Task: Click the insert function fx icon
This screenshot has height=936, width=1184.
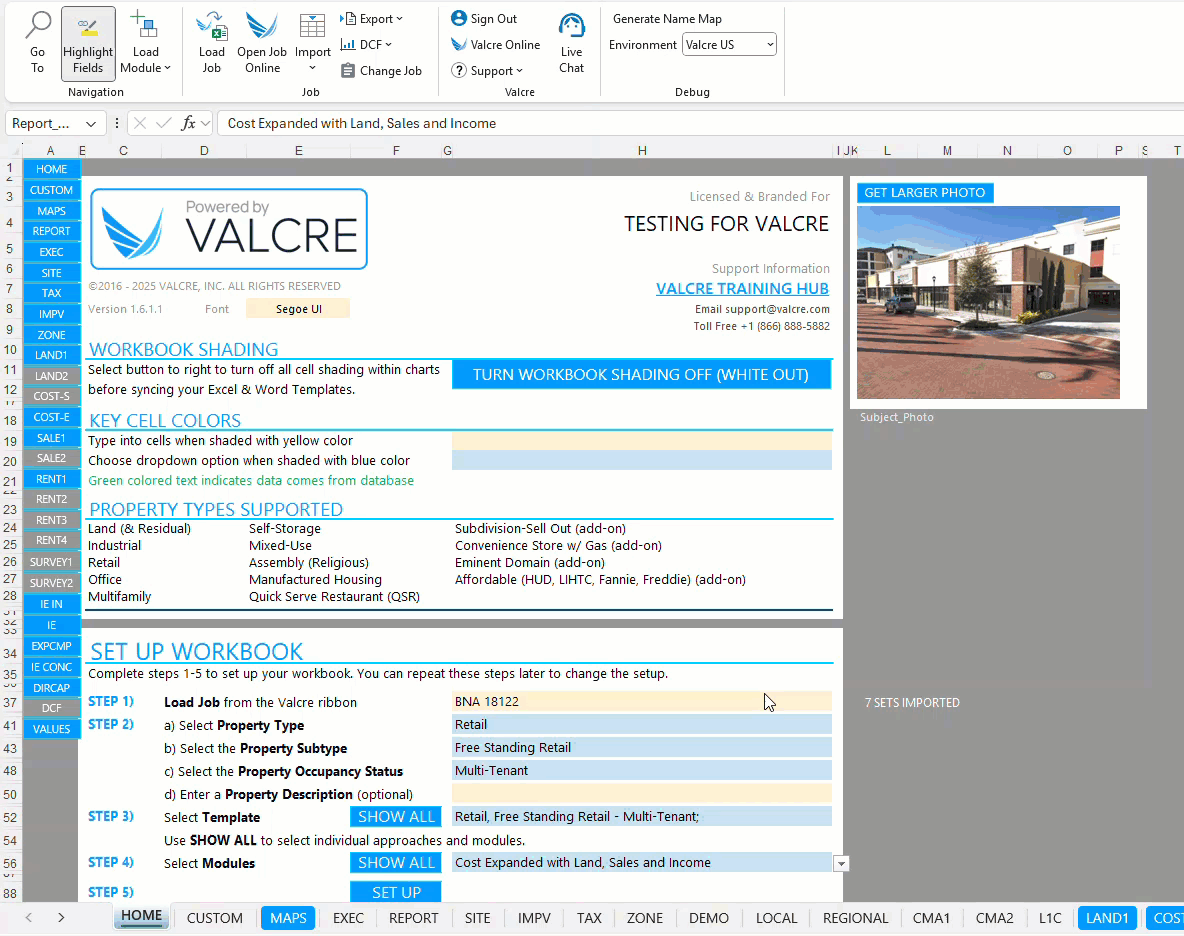Action: point(188,123)
